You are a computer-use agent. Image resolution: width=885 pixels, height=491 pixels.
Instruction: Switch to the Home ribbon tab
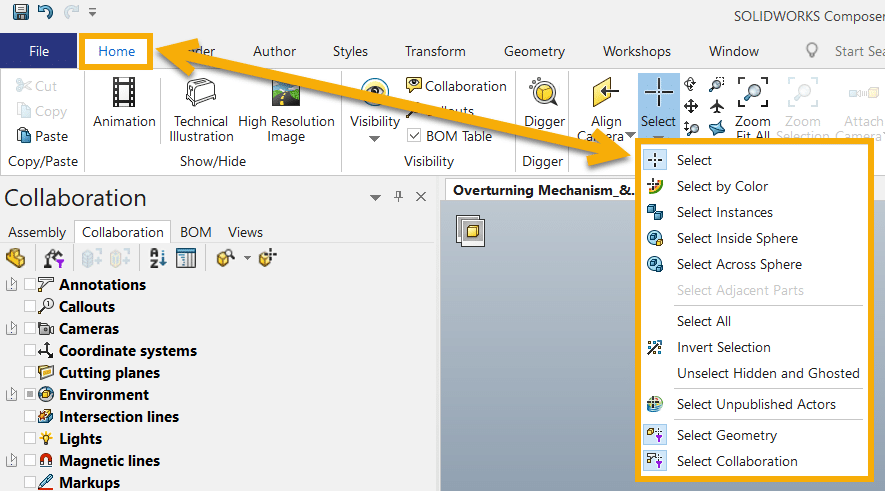116,51
